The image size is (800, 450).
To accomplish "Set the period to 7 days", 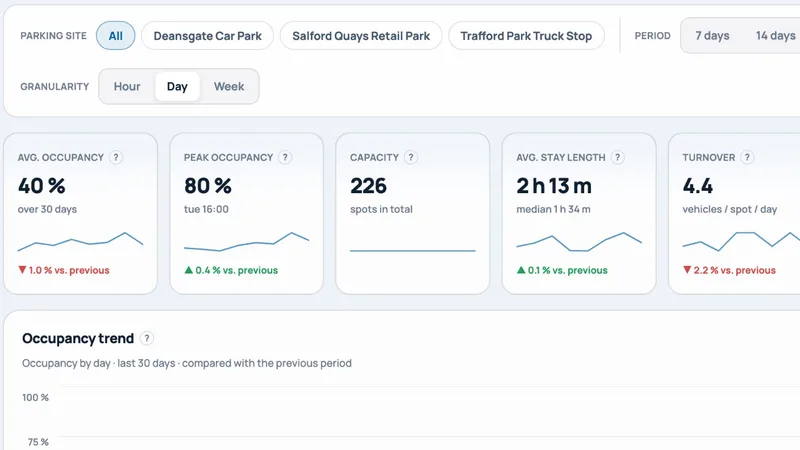I will (712, 36).
